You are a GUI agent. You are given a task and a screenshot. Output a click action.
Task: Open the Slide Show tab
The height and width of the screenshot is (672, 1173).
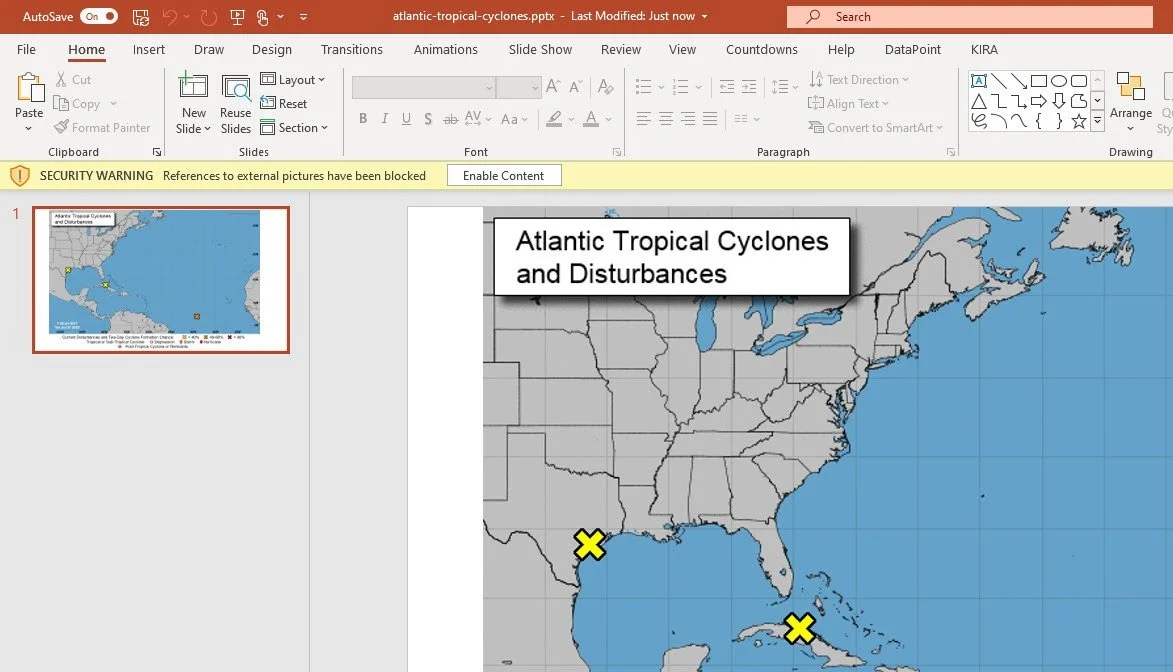(540, 49)
